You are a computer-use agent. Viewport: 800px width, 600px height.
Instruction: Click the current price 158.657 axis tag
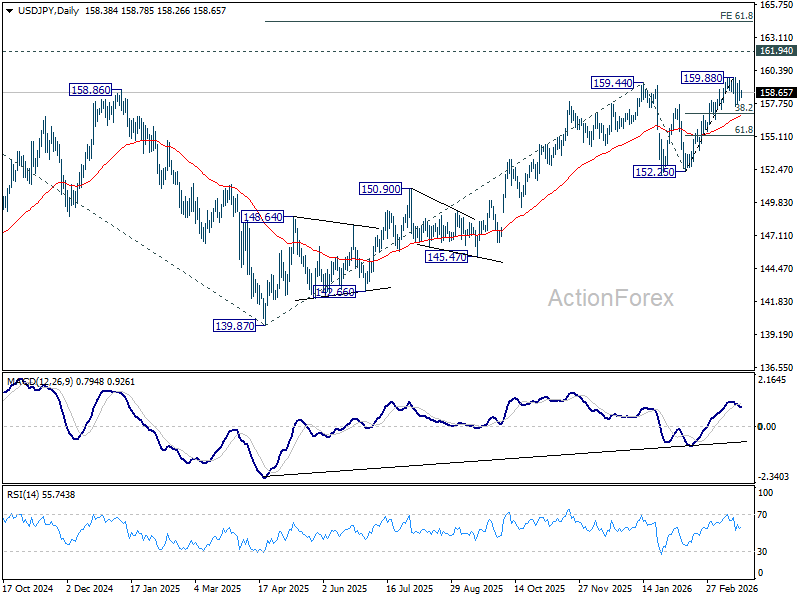pyautogui.click(x=776, y=92)
